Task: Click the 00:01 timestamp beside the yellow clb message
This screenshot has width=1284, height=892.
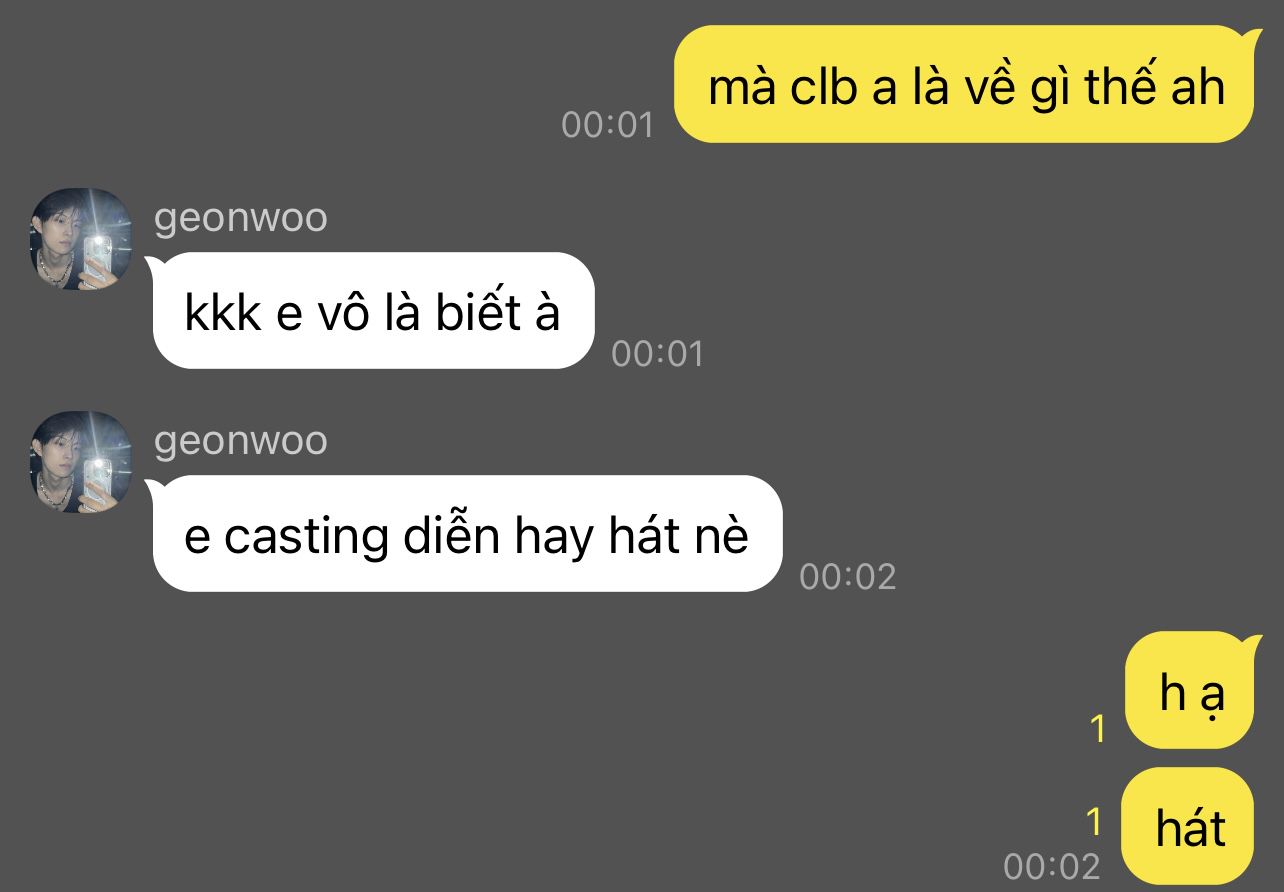Action: tap(607, 125)
